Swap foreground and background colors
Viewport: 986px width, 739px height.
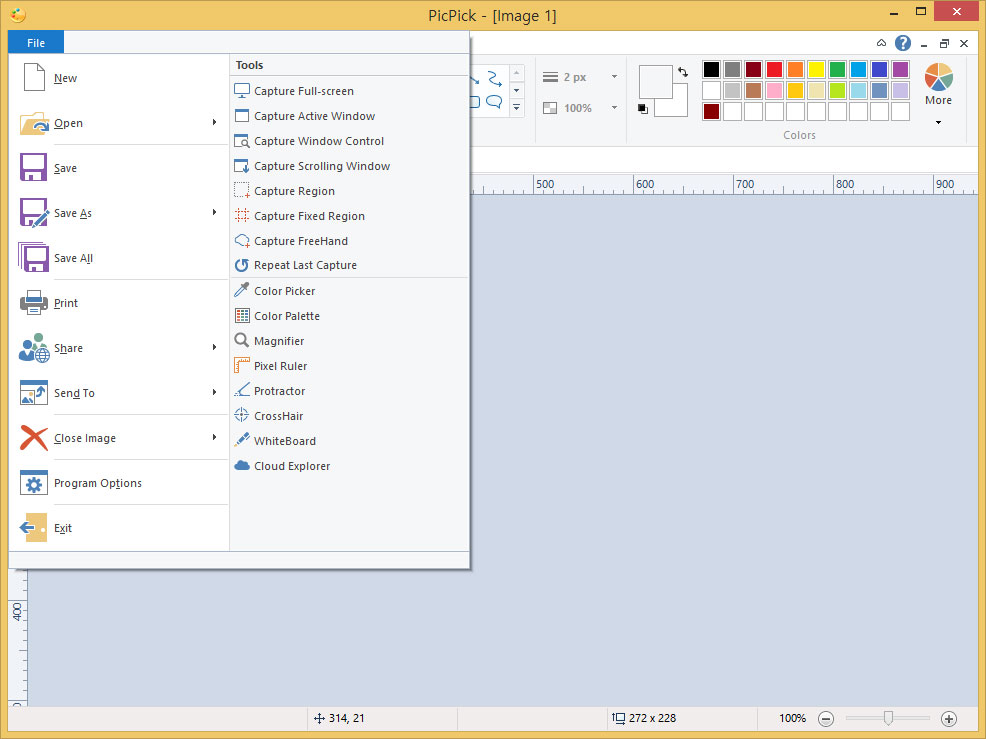click(x=683, y=72)
